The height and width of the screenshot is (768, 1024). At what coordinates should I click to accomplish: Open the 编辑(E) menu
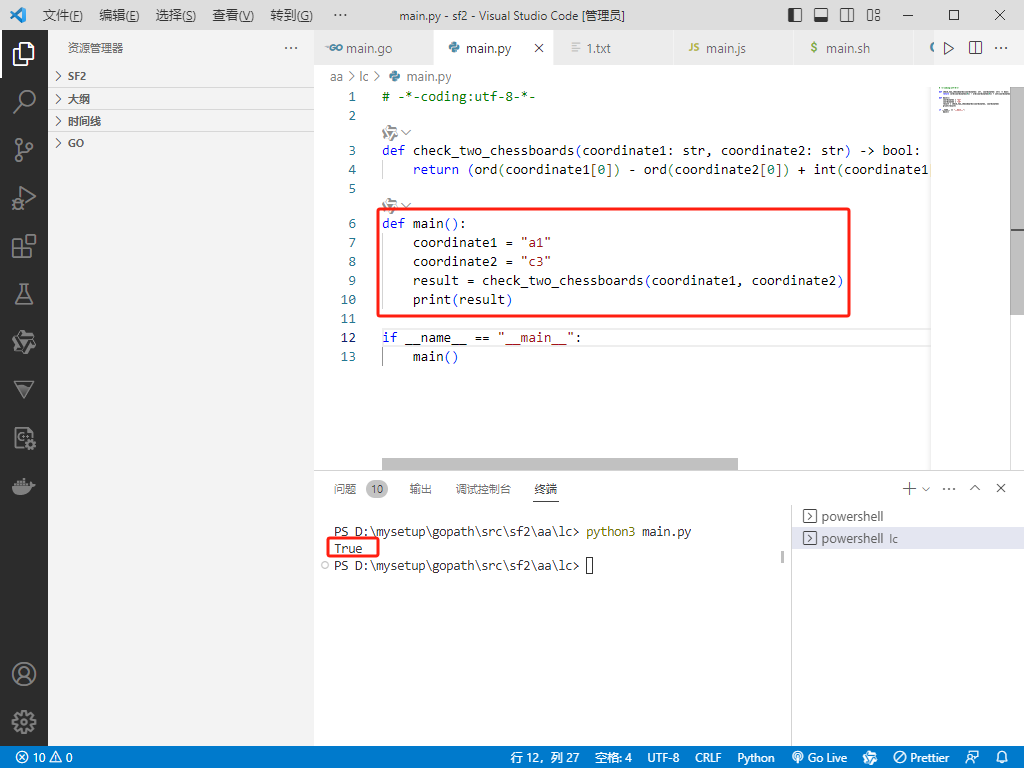point(119,15)
